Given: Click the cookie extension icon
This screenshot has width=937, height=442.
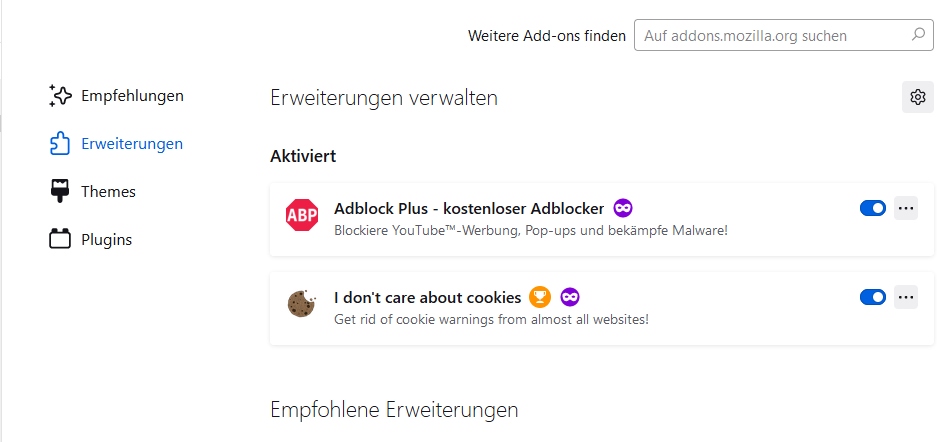Looking at the screenshot, I should [x=302, y=304].
